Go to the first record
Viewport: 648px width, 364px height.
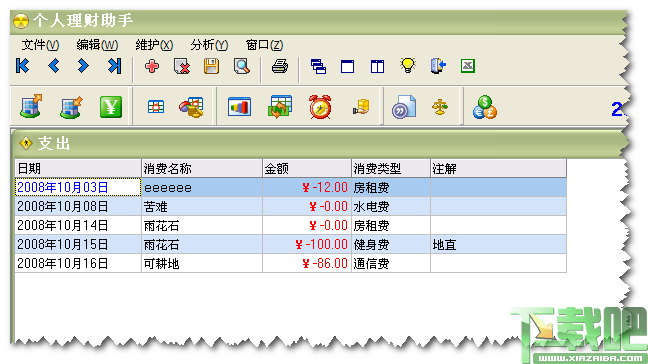tap(23, 66)
